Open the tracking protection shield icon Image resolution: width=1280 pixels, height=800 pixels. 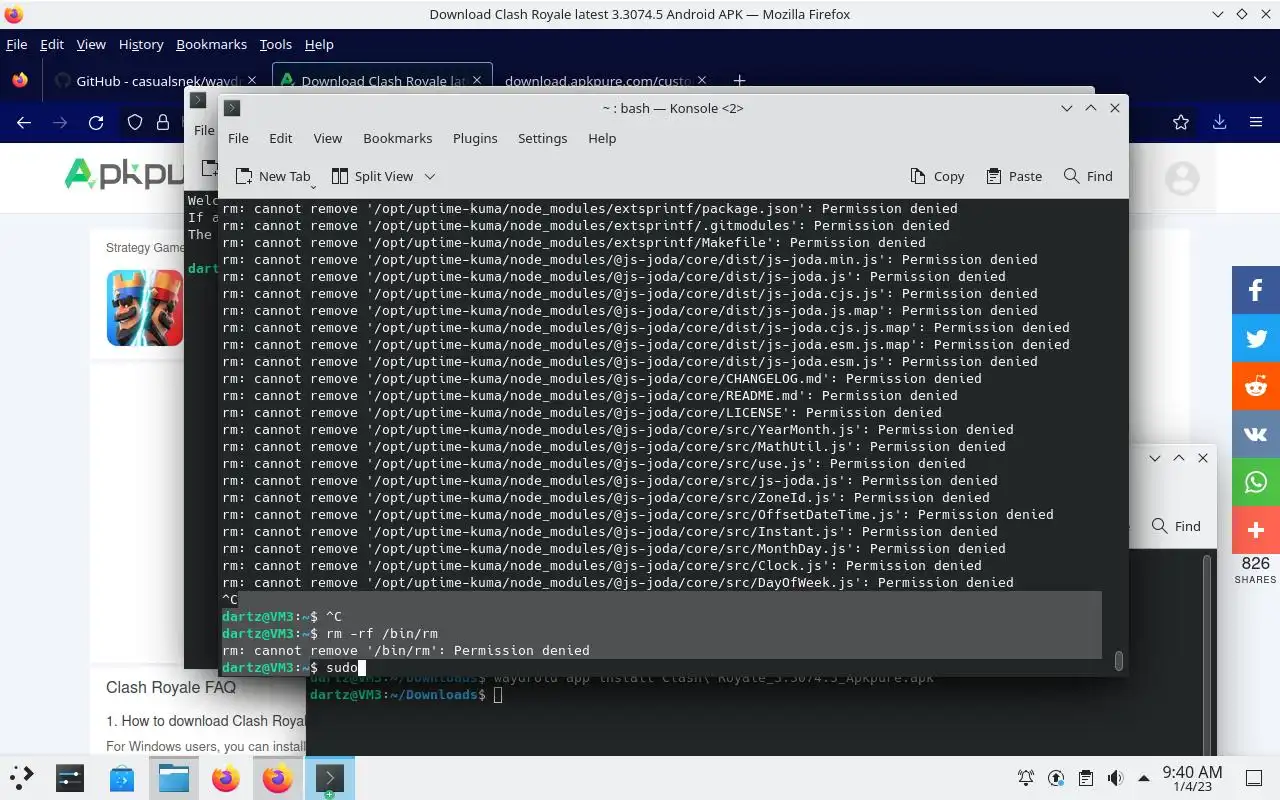[135, 122]
